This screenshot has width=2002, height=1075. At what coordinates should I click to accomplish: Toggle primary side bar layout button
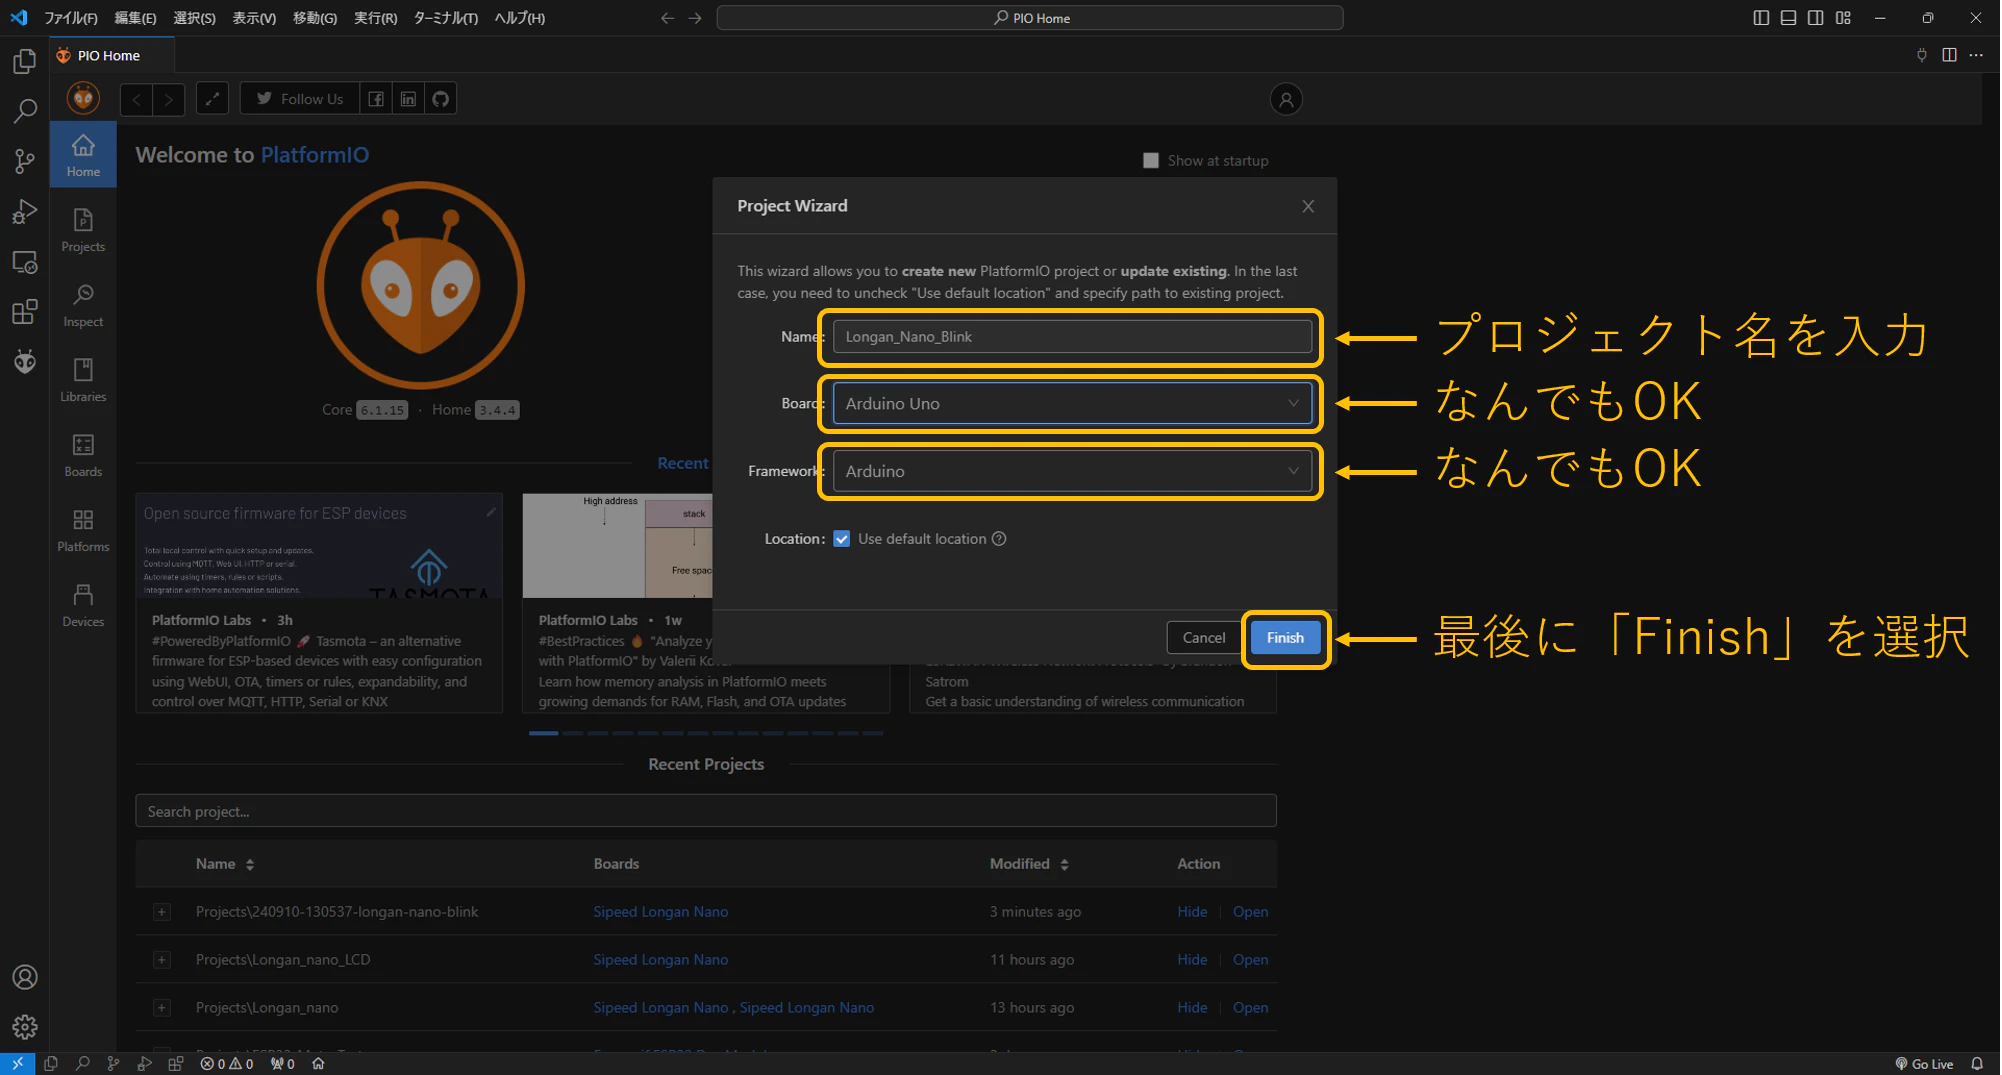pos(1761,18)
